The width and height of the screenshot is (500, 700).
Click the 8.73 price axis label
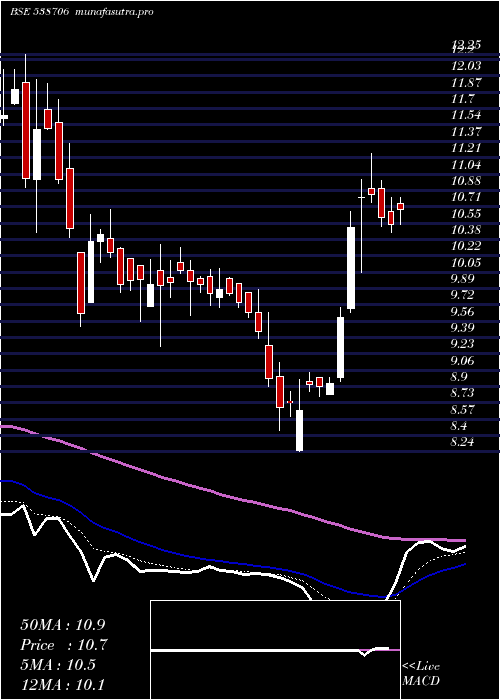coord(464,393)
